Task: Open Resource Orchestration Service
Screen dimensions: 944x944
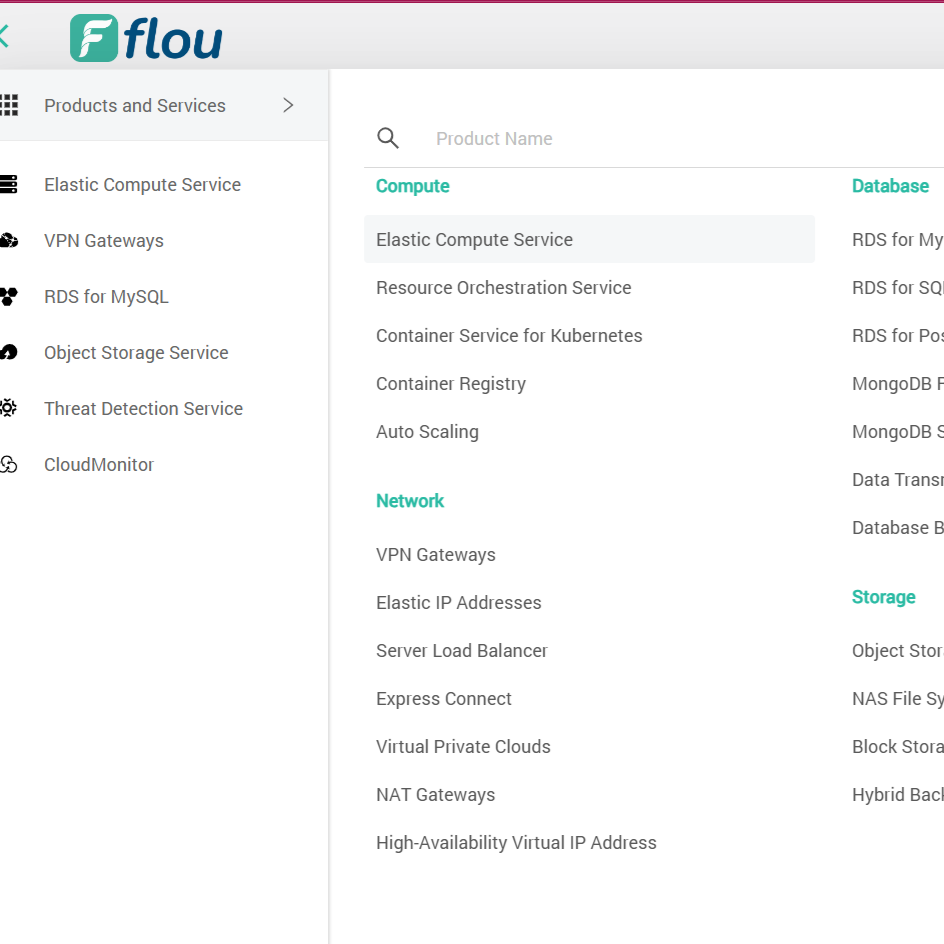Action: coord(503,288)
